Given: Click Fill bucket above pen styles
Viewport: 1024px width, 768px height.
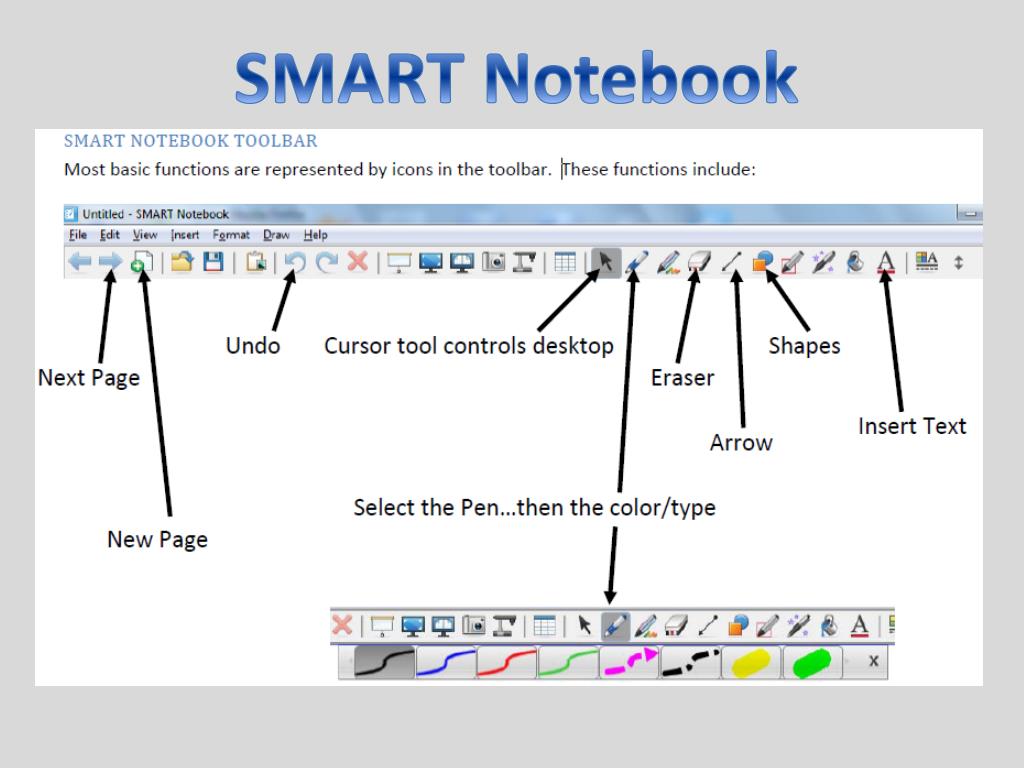Looking at the screenshot, I should click(x=829, y=626).
